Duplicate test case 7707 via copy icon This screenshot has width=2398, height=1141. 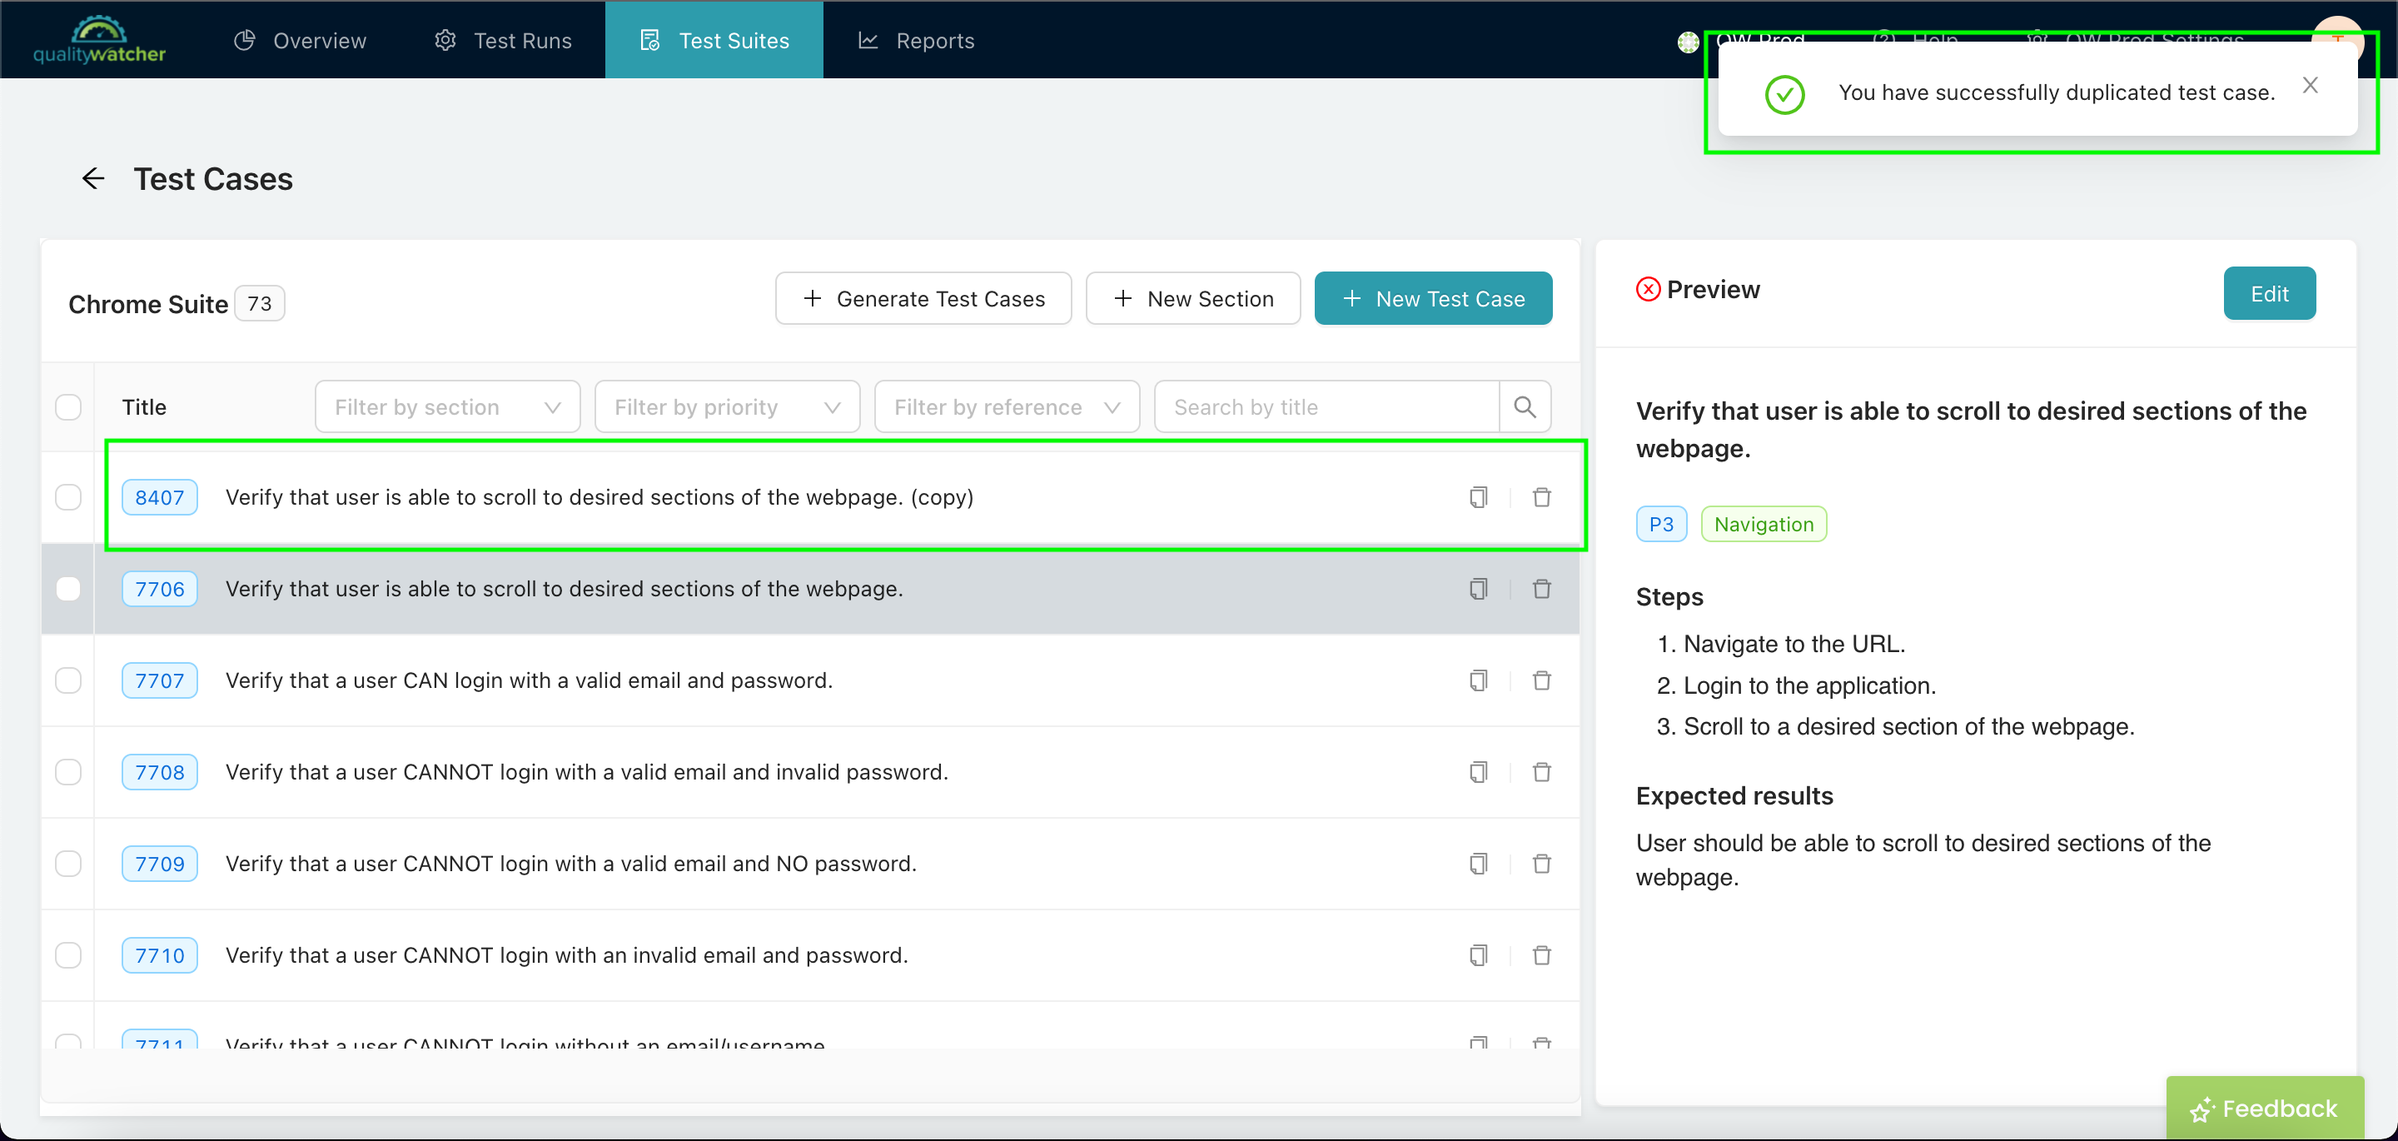pyautogui.click(x=1478, y=681)
